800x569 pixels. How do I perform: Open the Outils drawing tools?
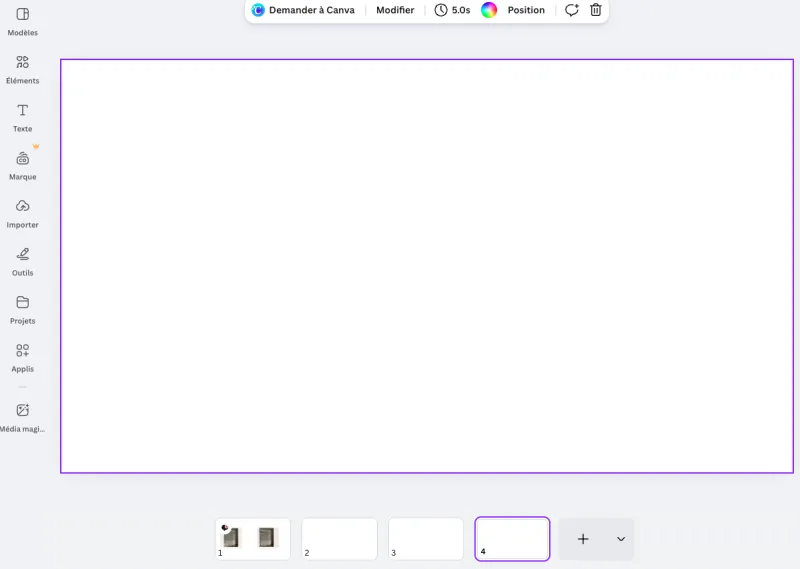tap(22, 262)
